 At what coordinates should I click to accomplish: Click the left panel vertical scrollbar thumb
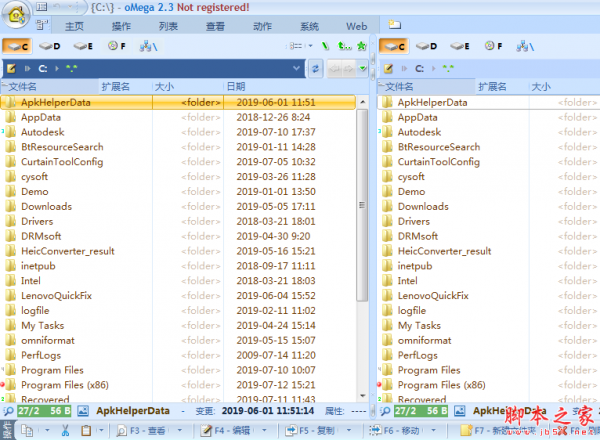(x=362, y=205)
